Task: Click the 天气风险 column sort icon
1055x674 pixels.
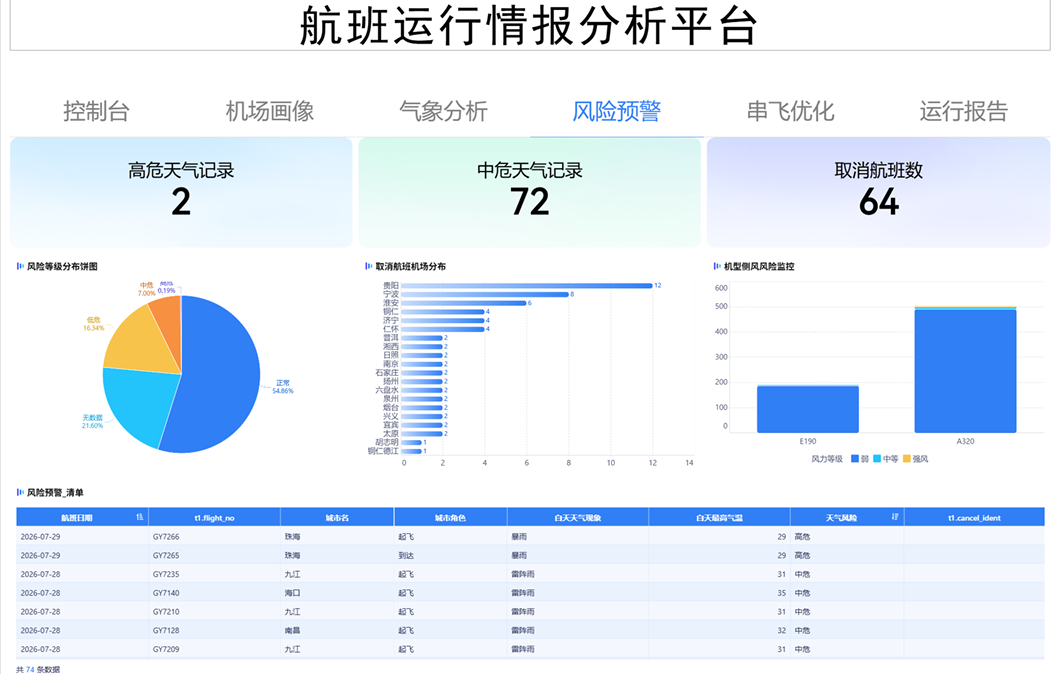Action: [x=895, y=517]
